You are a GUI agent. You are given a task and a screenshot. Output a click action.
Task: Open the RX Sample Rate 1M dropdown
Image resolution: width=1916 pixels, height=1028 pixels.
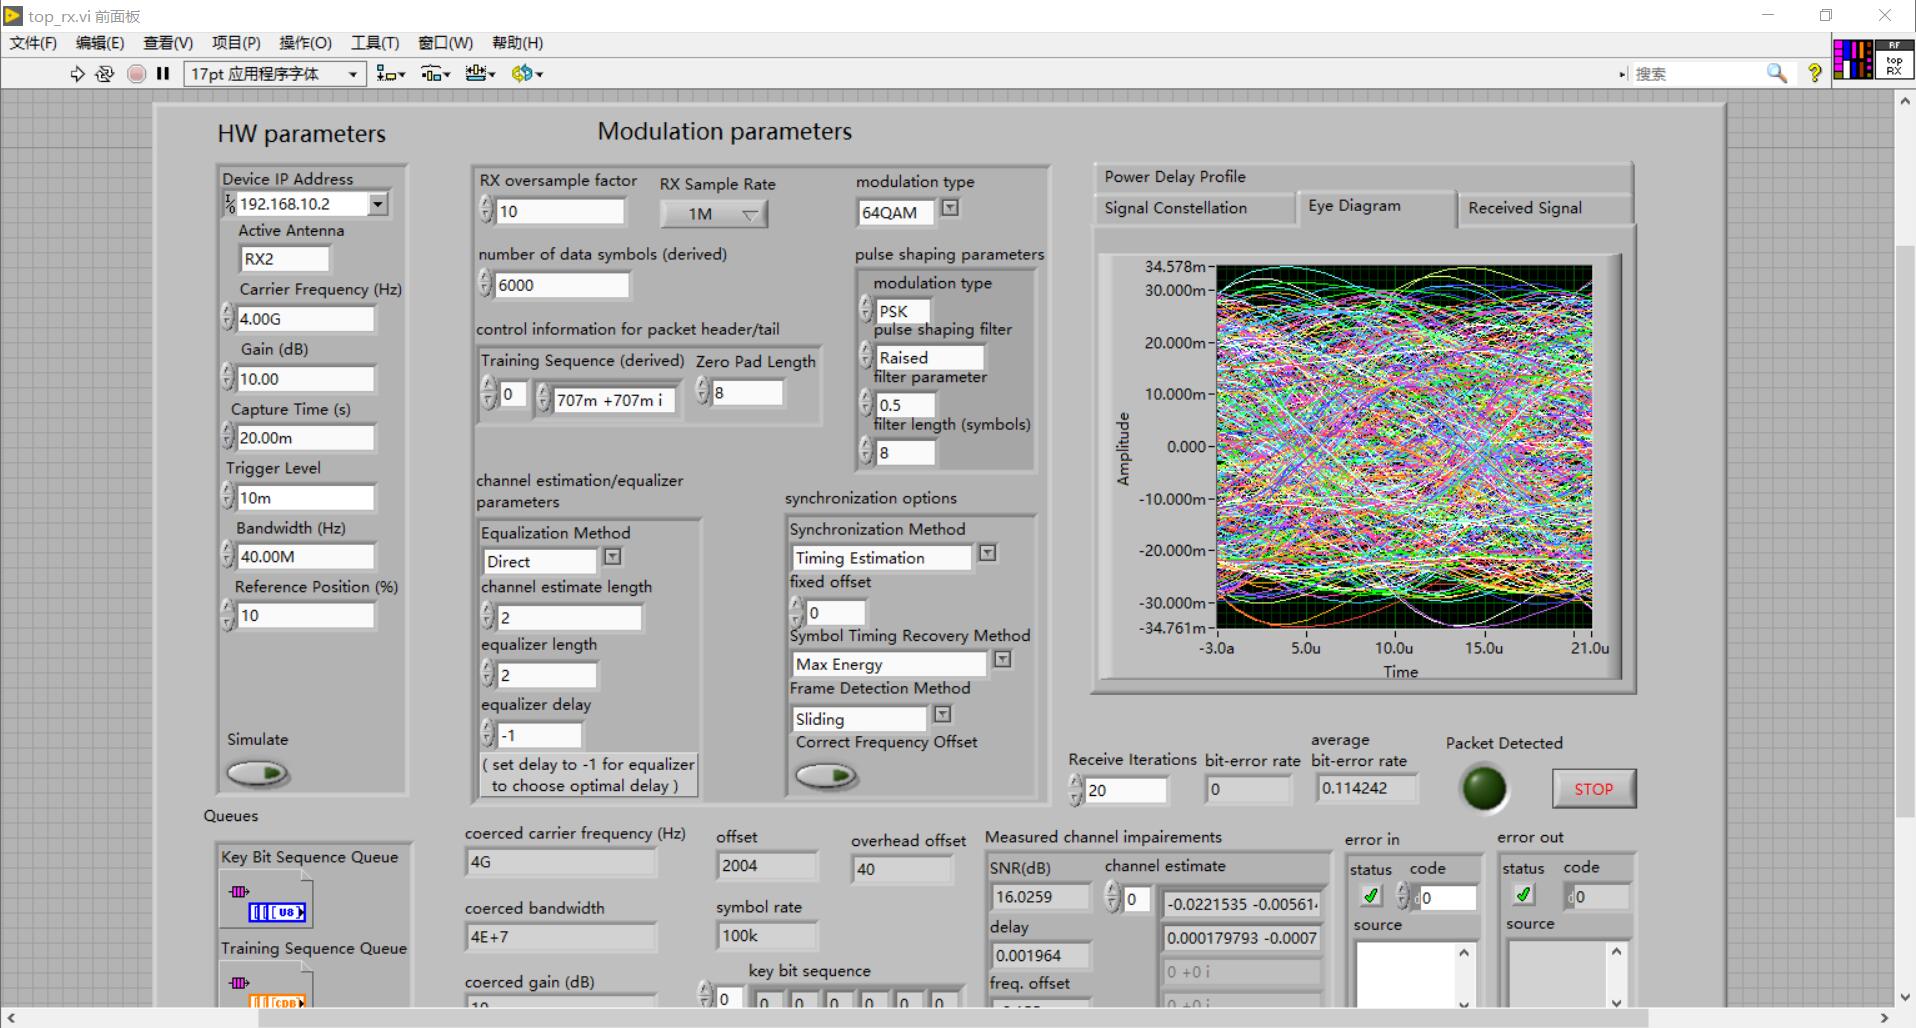coord(714,214)
